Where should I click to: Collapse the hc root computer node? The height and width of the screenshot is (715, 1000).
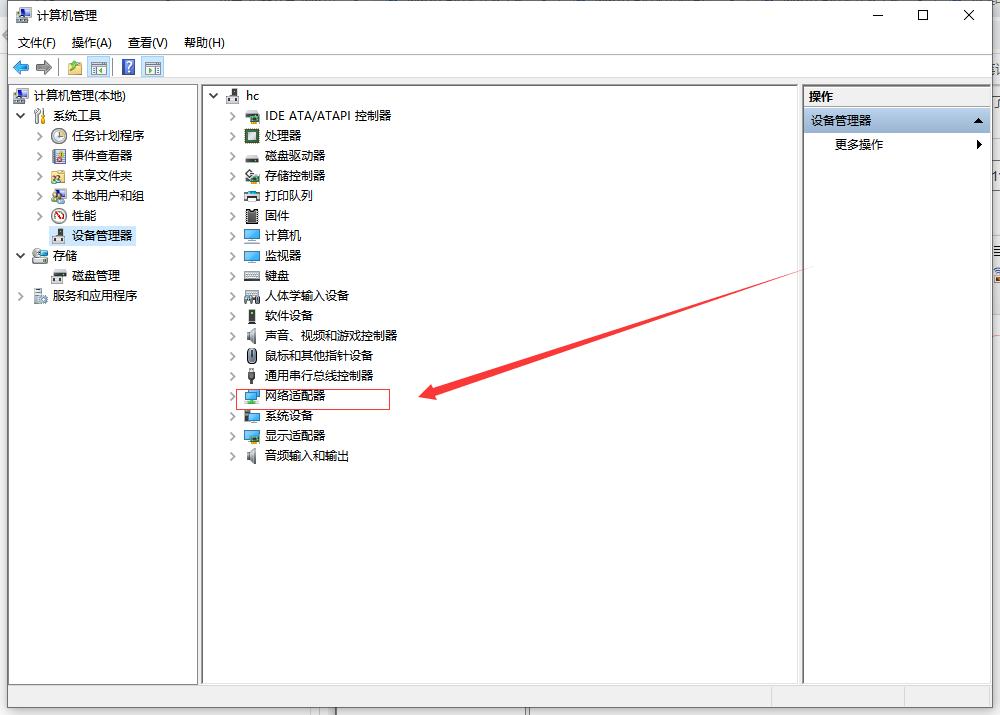point(214,96)
